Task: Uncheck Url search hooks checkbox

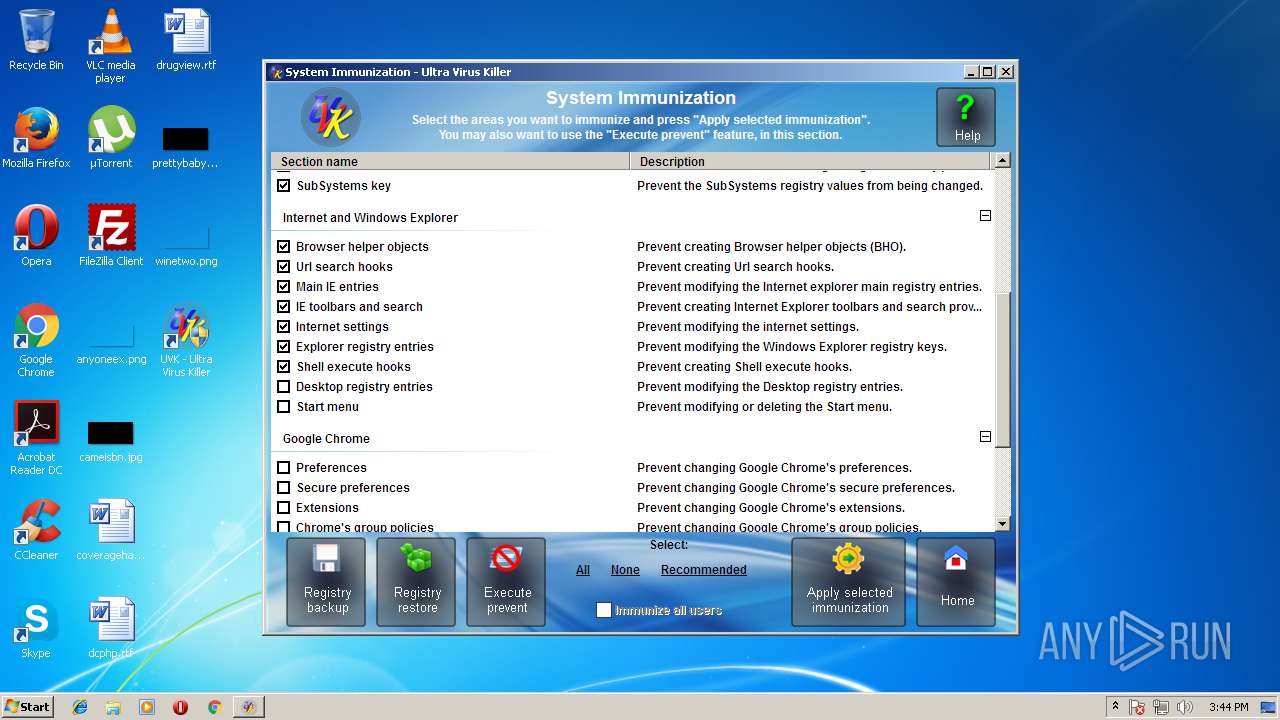Action: tap(284, 267)
